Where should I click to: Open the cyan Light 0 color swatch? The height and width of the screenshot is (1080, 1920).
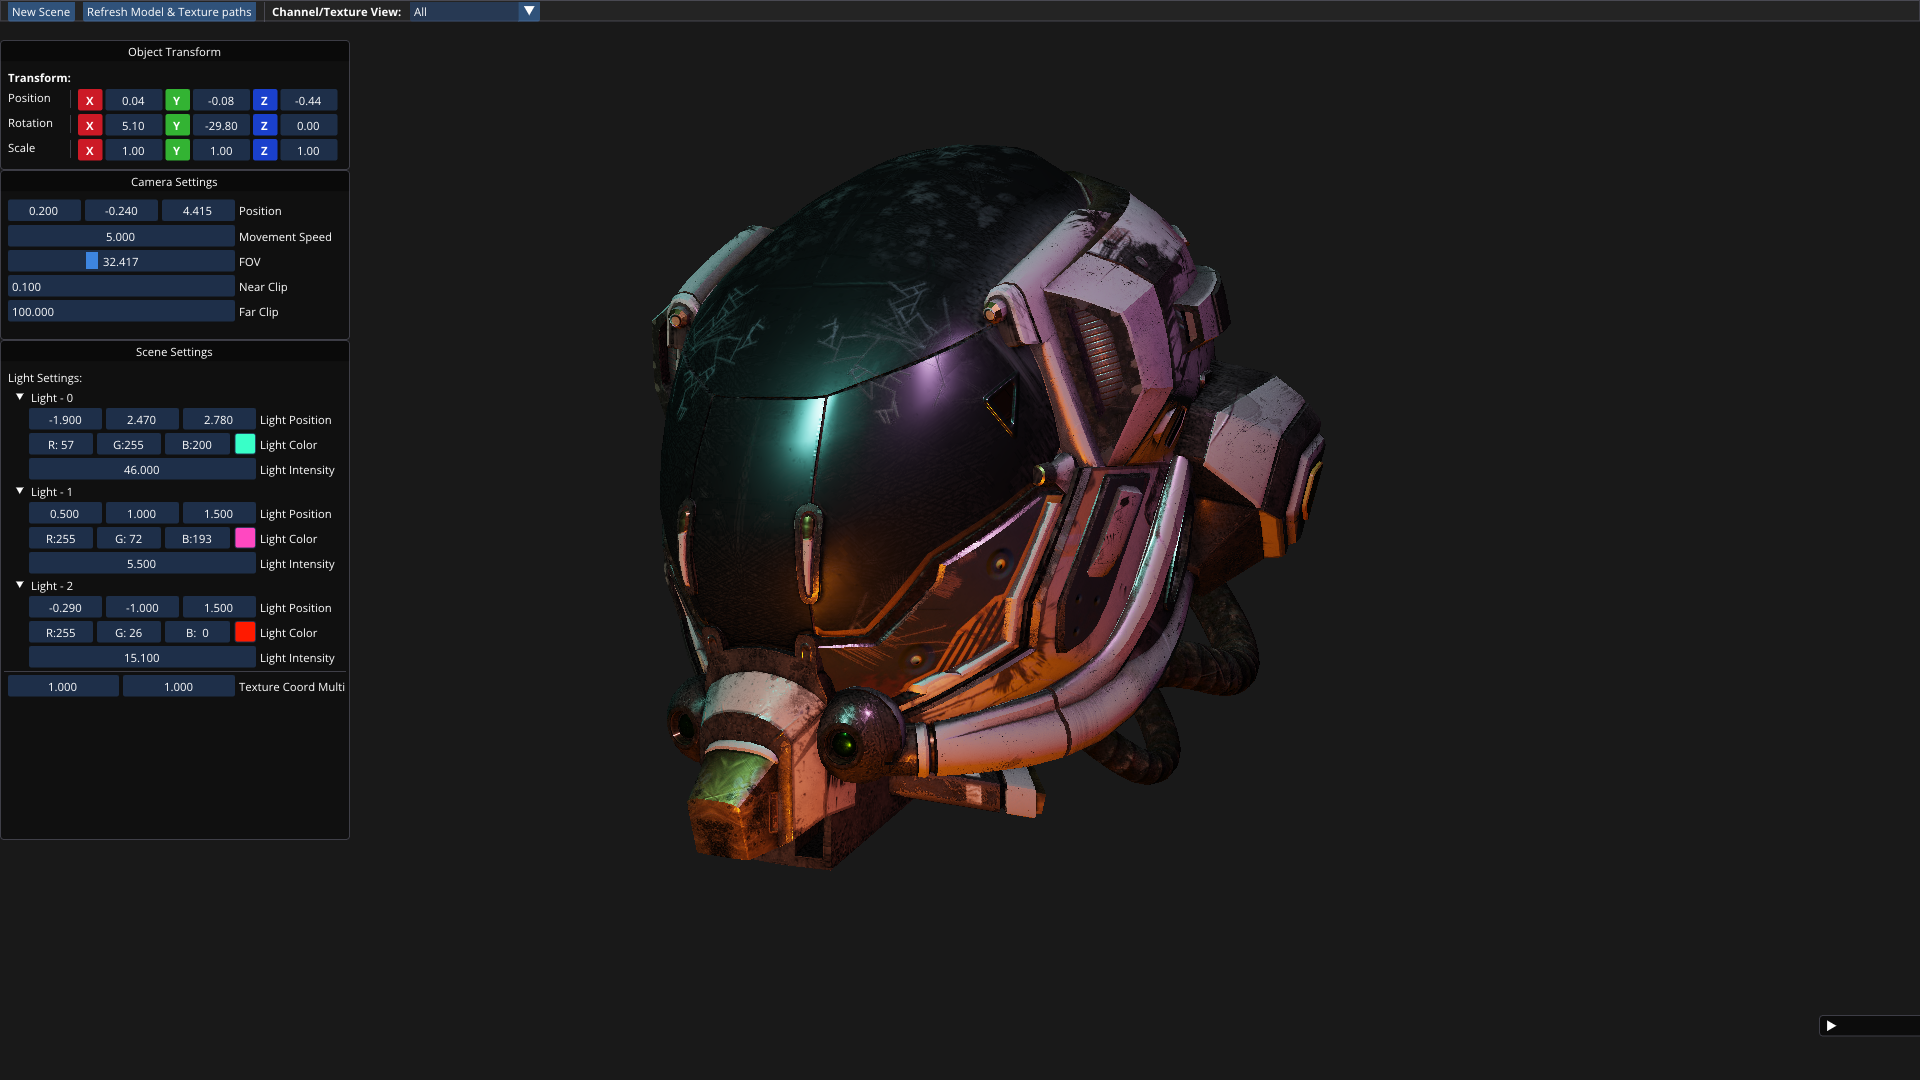[245, 445]
